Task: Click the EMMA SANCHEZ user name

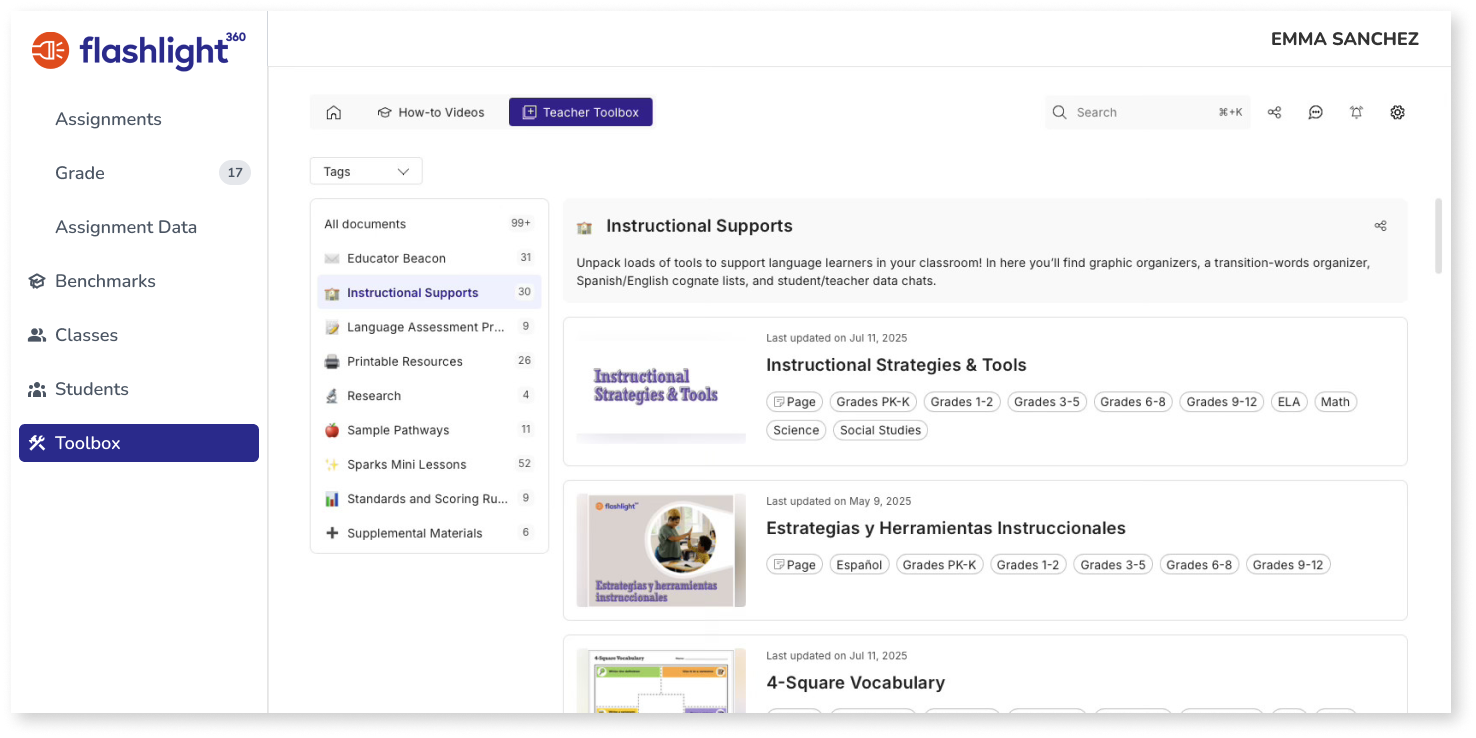Action: [1344, 39]
